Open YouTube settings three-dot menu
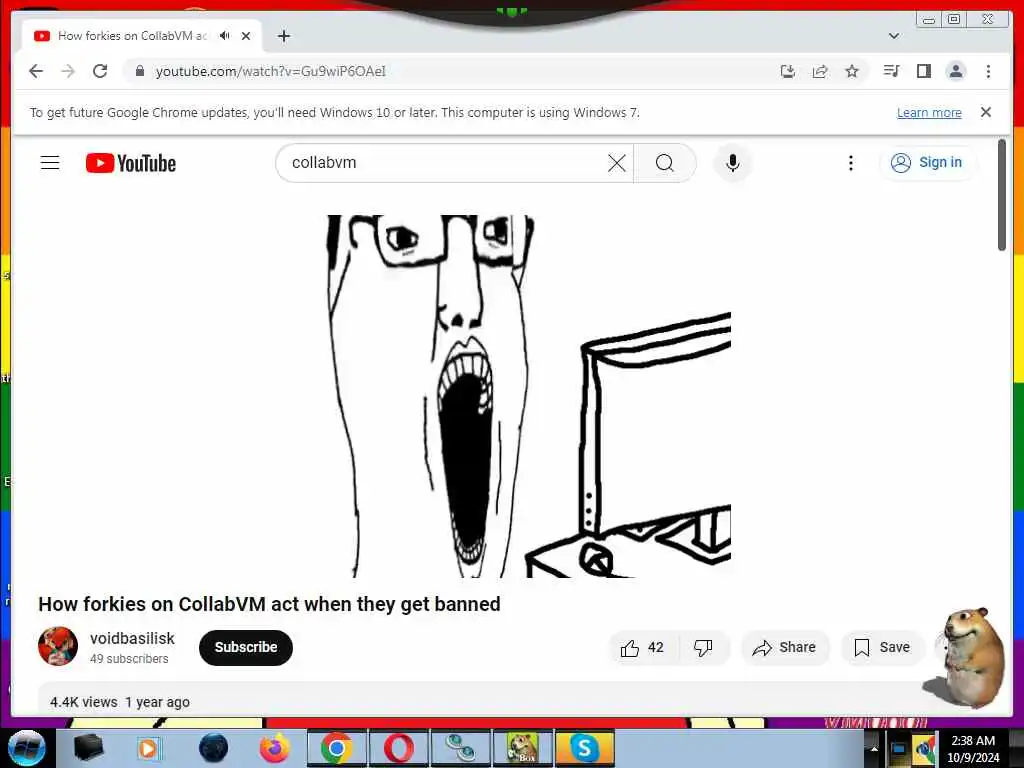This screenshot has width=1024, height=768. [x=850, y=163]
